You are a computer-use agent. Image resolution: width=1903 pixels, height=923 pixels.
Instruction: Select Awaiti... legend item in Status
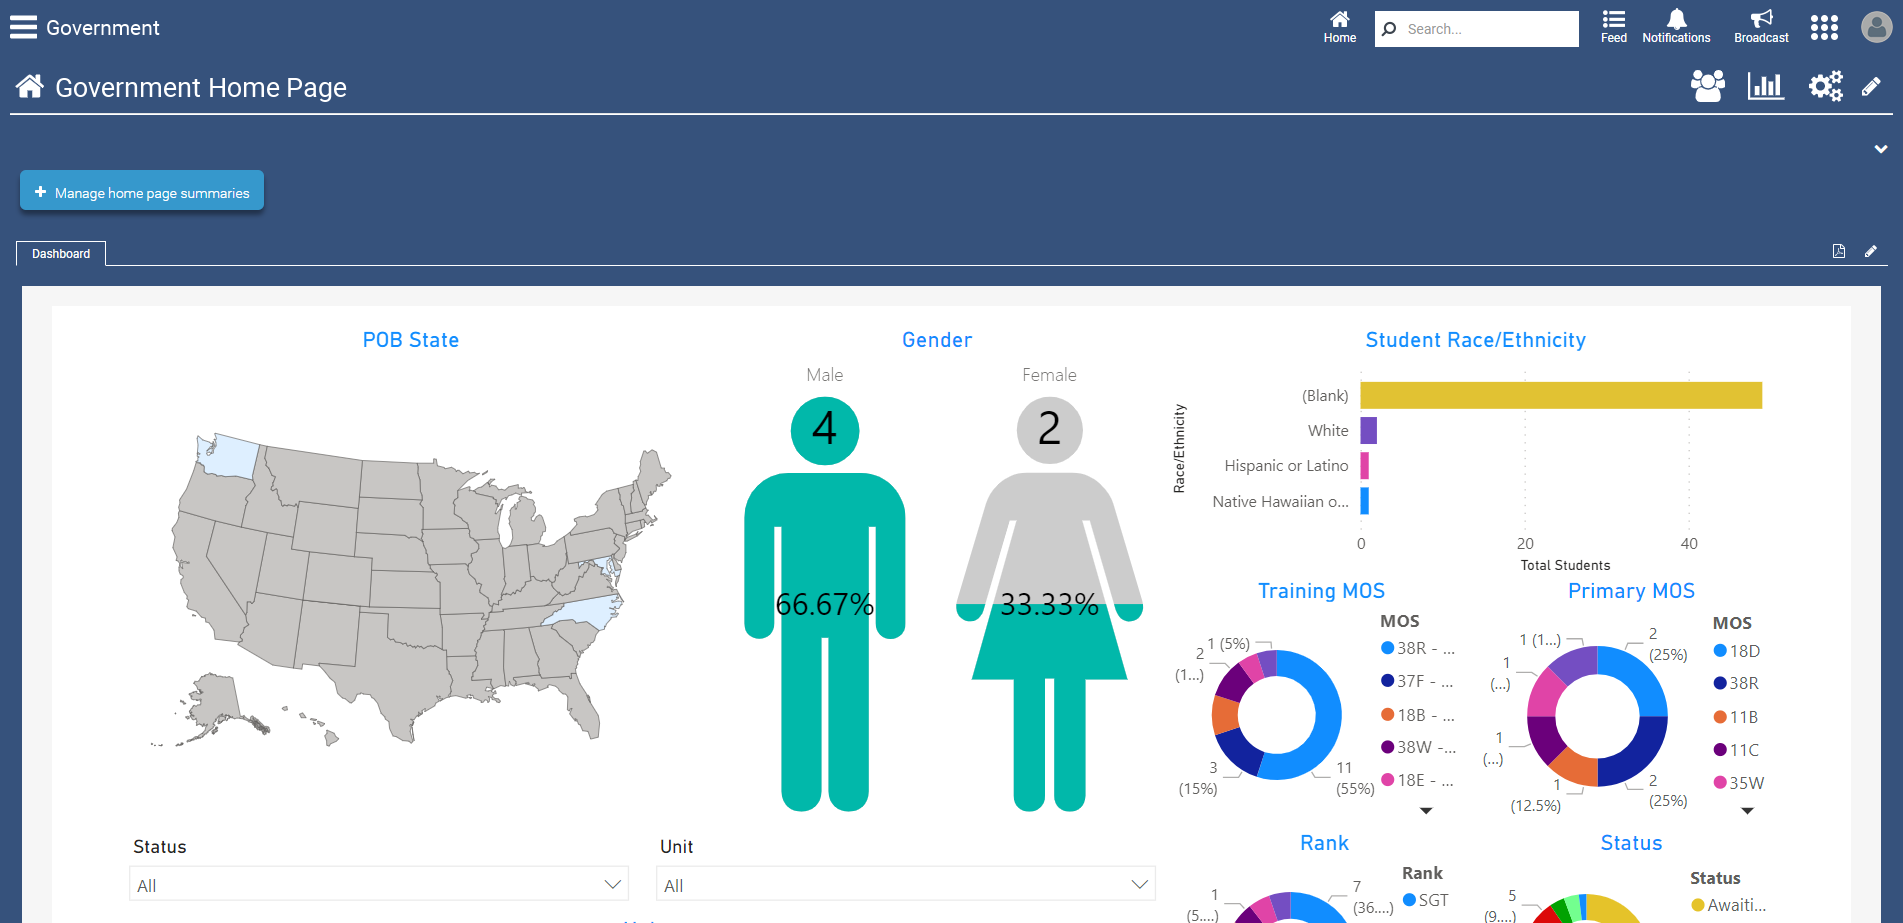1728,905
